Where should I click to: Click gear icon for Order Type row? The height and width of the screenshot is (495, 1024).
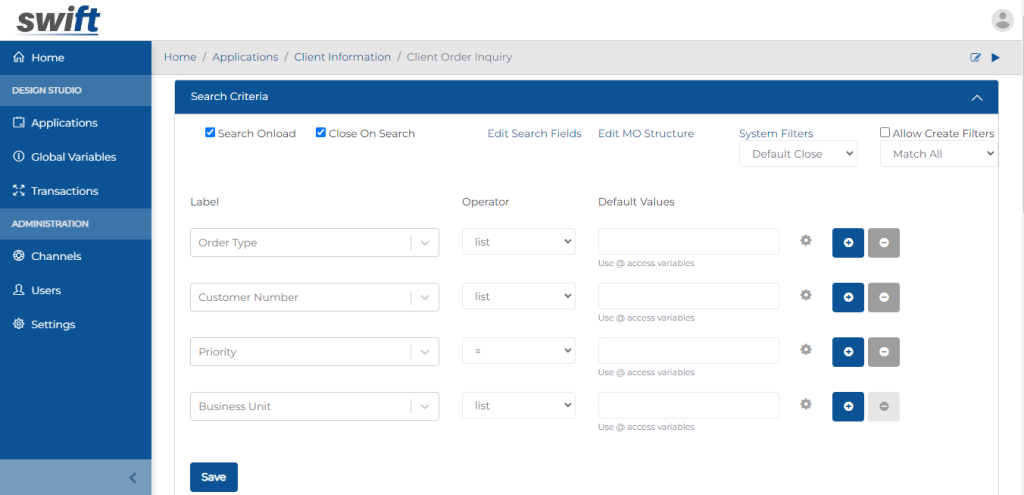coord(806,241)
